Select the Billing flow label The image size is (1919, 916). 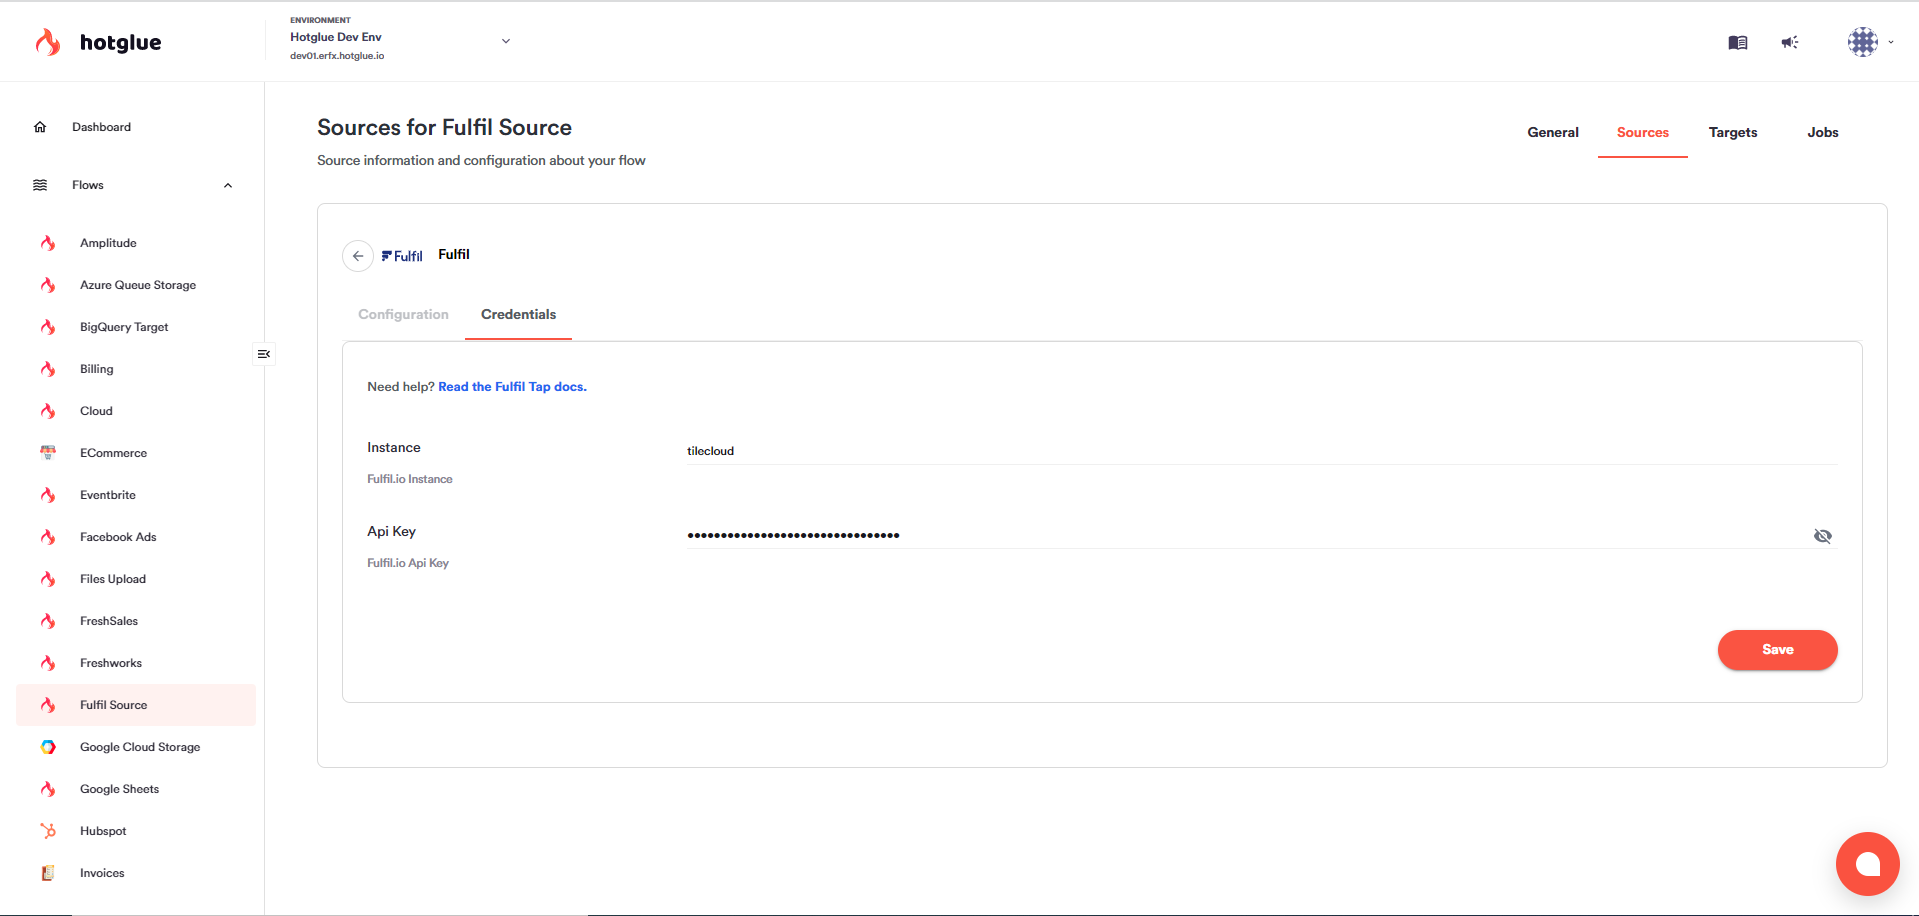[x=97, y=369]
